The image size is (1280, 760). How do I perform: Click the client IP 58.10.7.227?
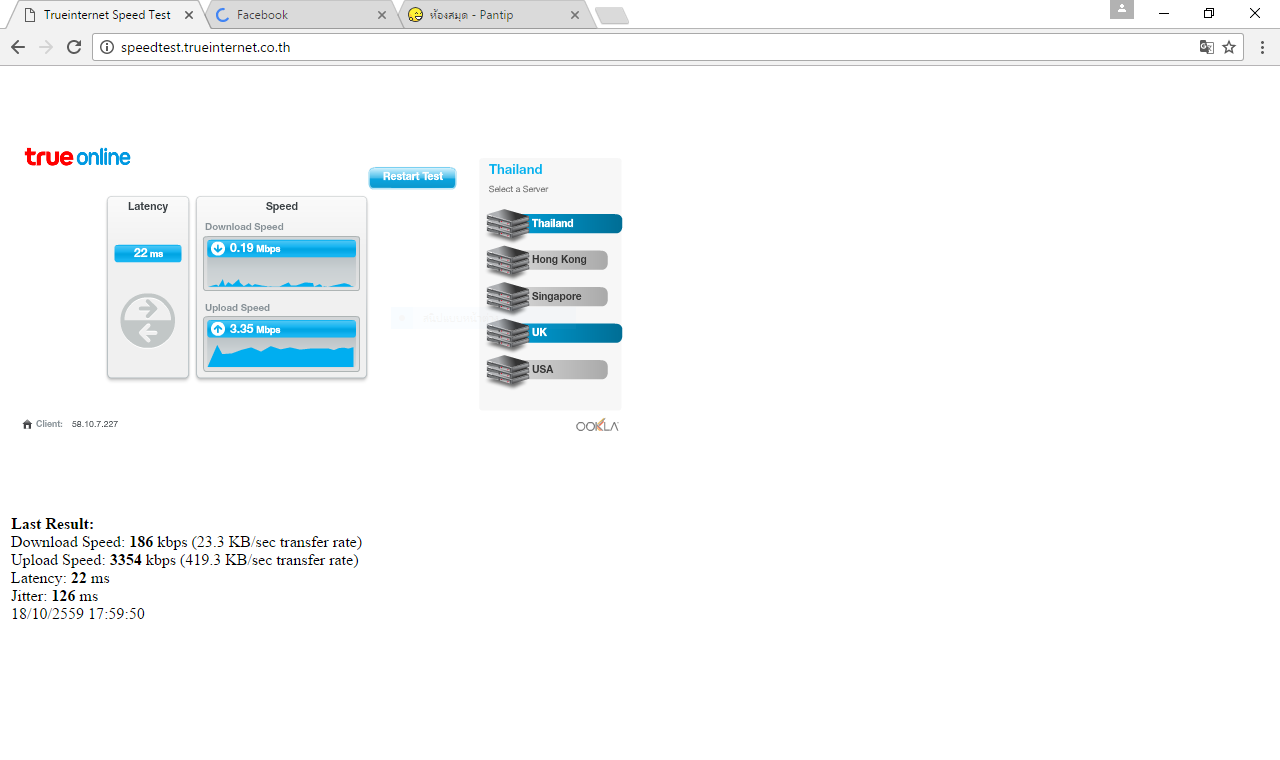95,425
